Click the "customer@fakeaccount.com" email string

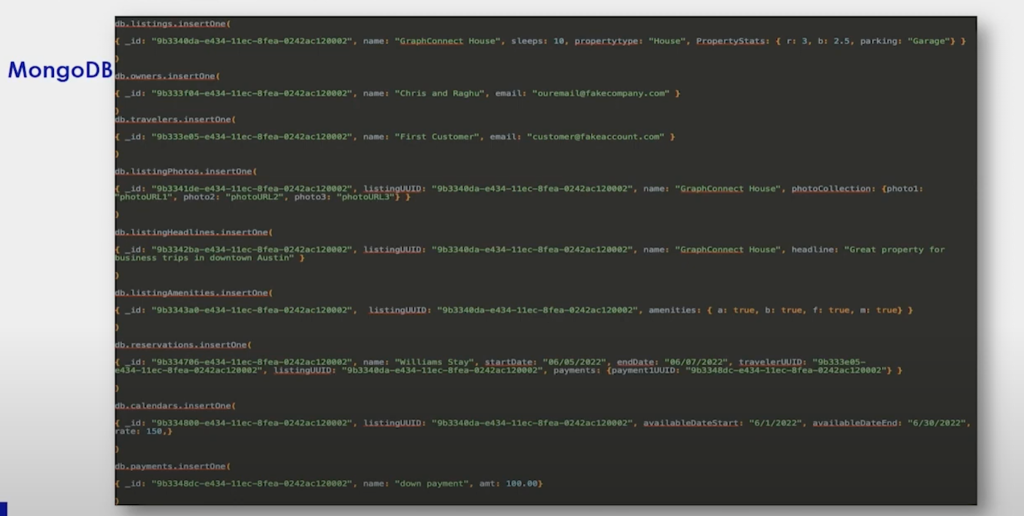[x=595, y=136]
